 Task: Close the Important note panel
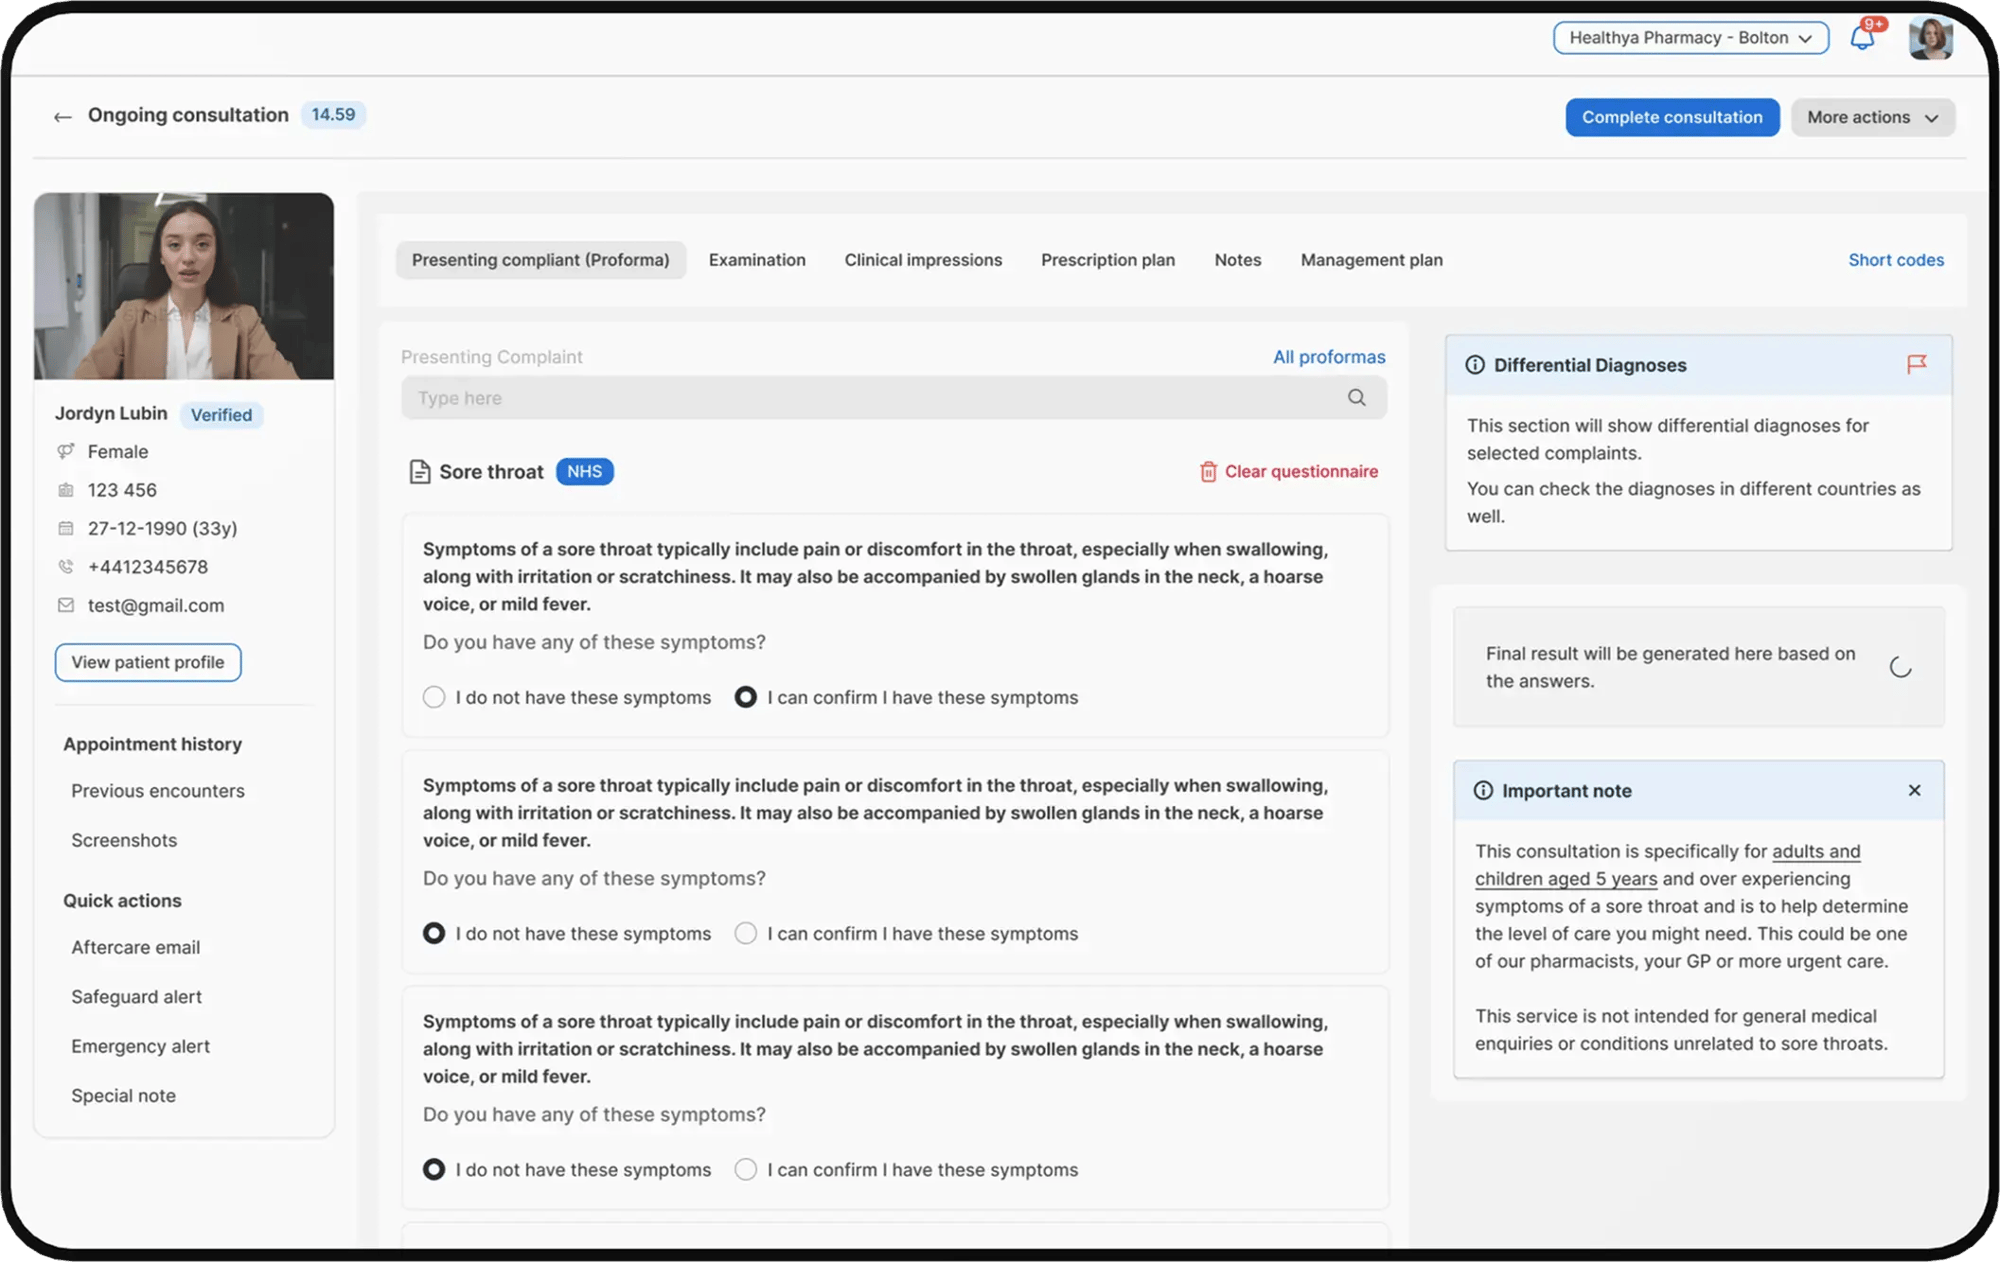[x=1914, y=790]
